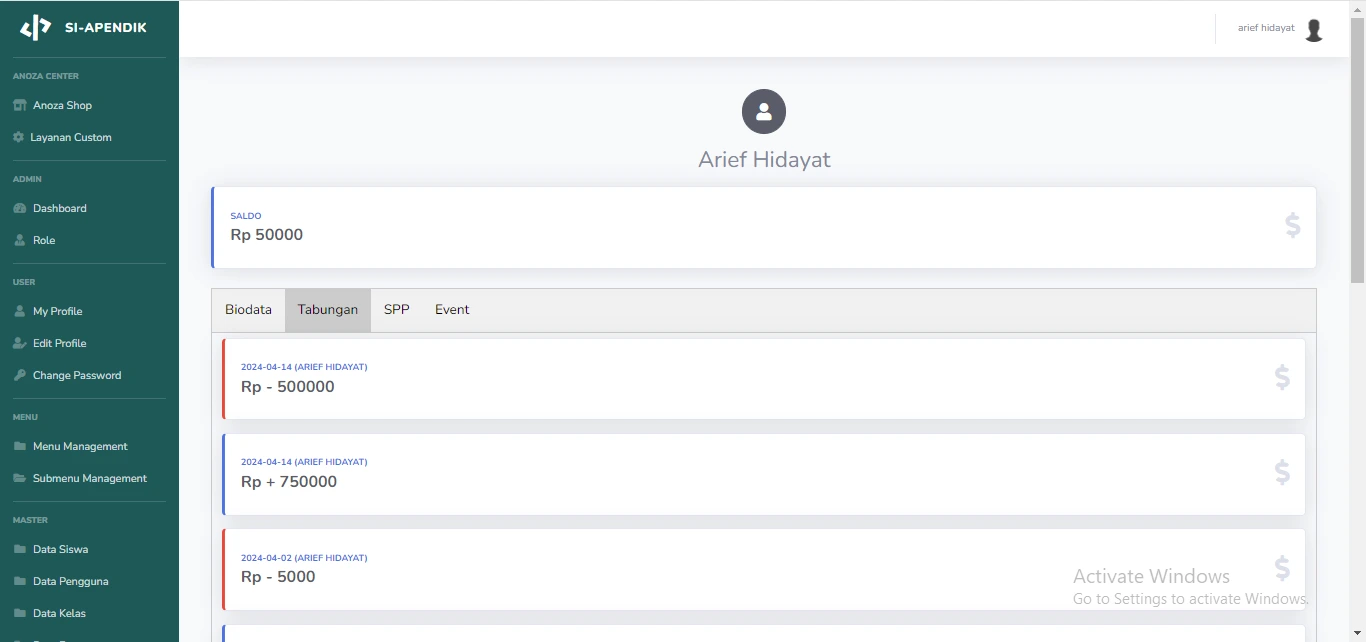The height and width of the screenshot is (642, 1366).
Task: Click the SI-APENDIK logo icon
Action: pos(36,28)
